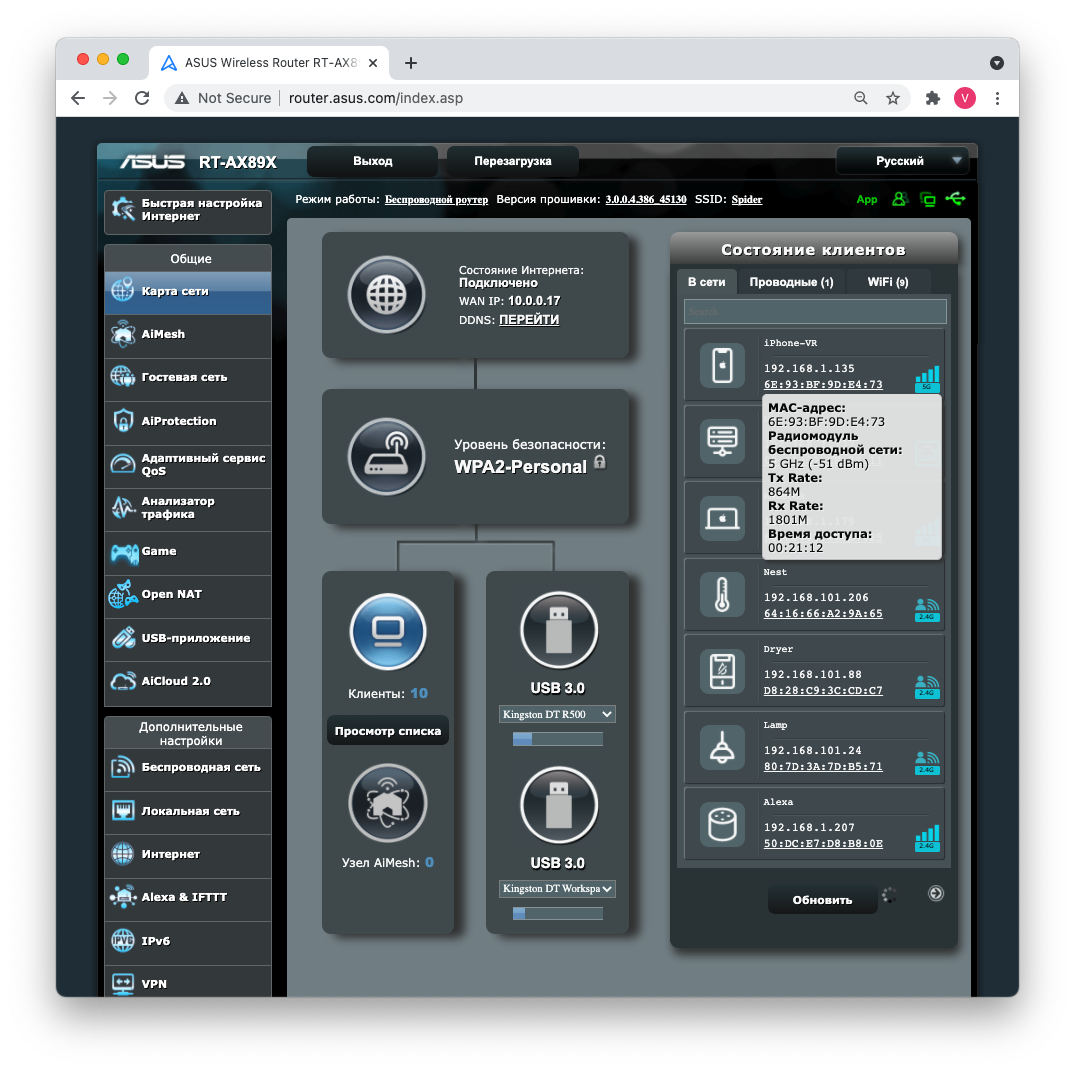This screenshot has width=1075, height=1071.
Task: Expand the Kingston DT Workspace dropdown
Action: point(557,889)
